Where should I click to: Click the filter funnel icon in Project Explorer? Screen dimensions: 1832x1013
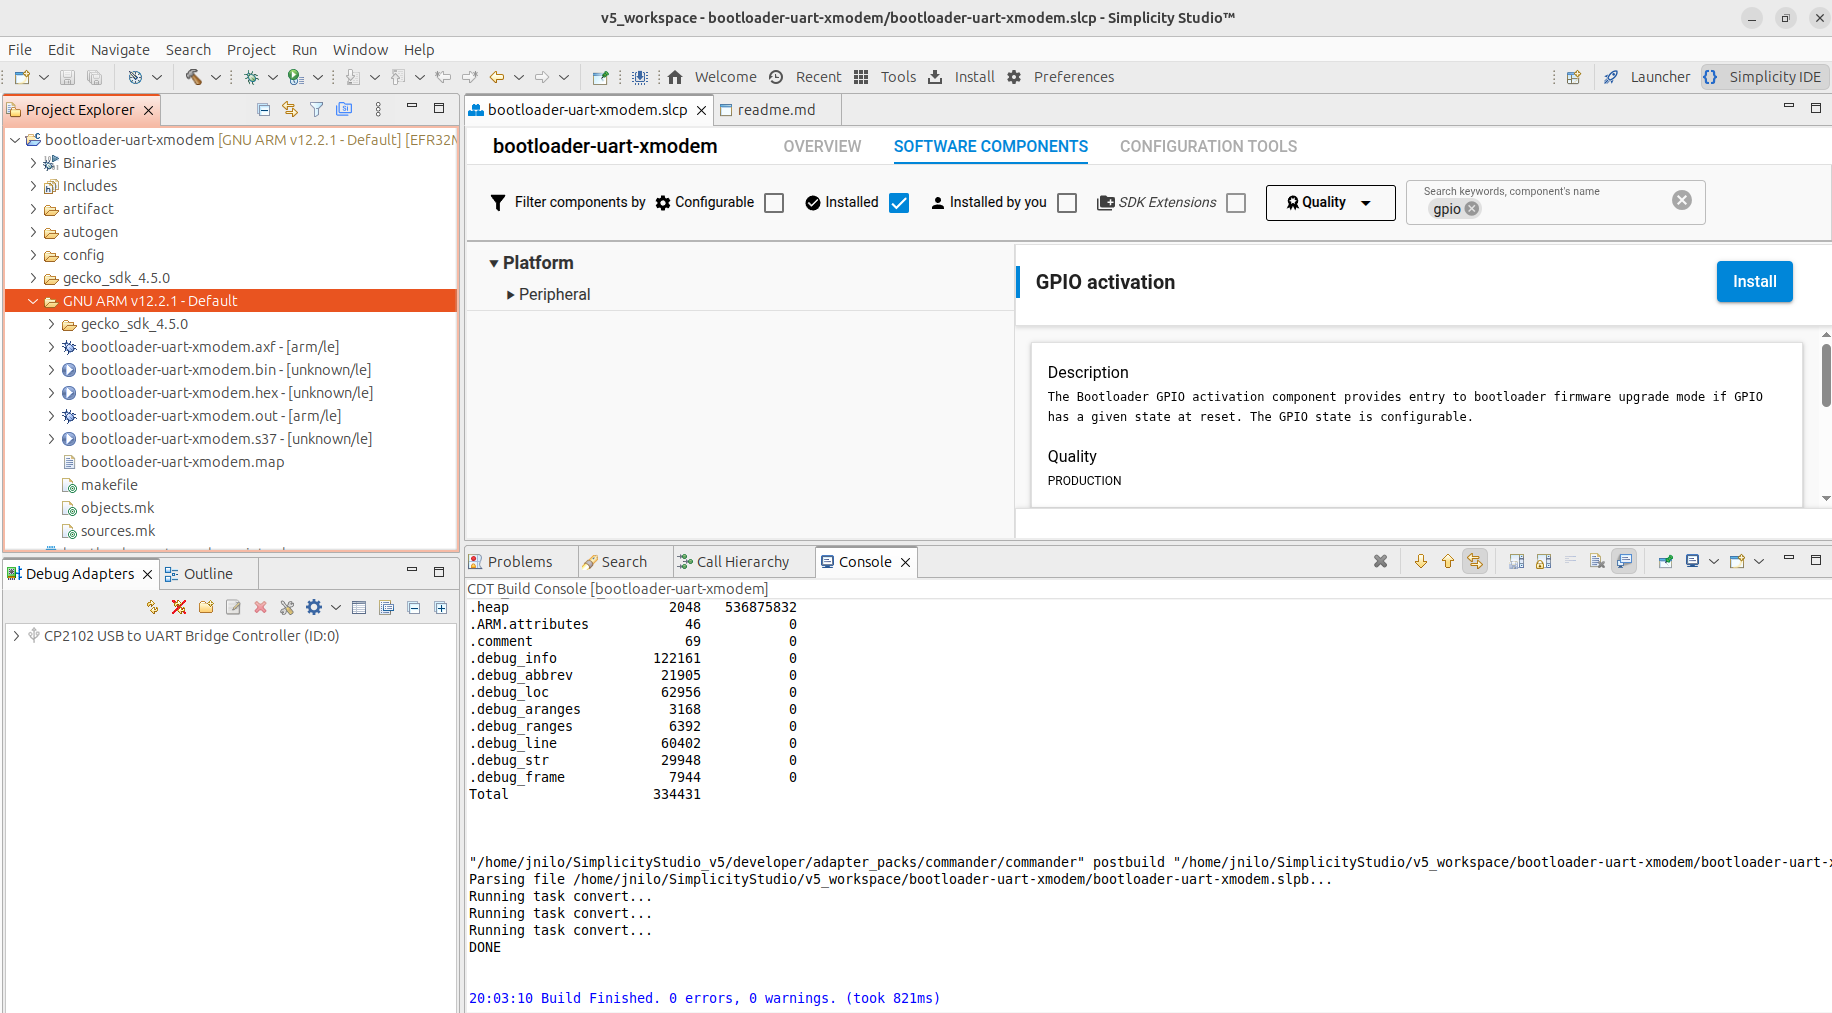click(317, 109)
